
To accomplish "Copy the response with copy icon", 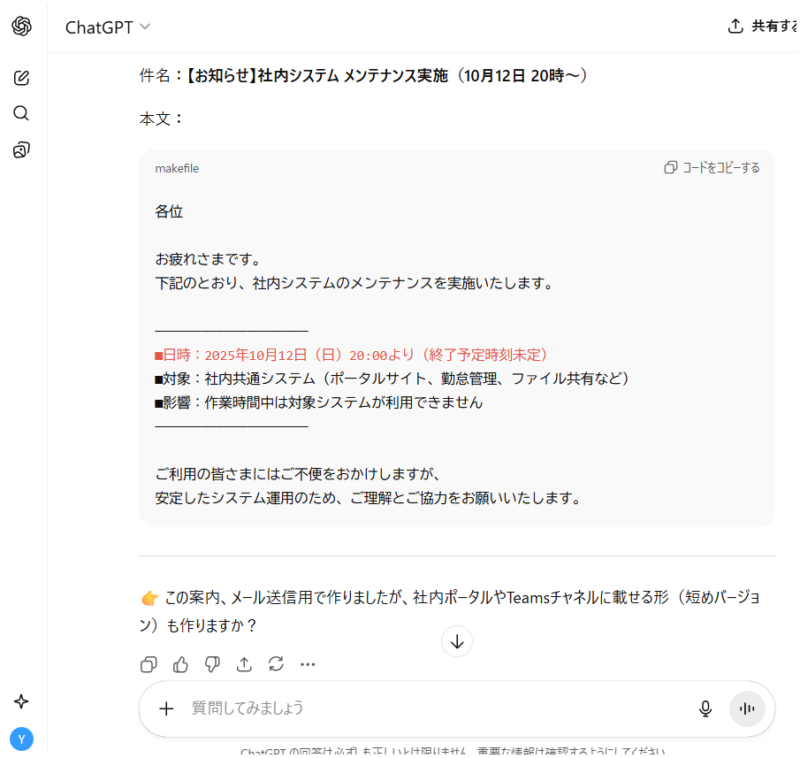I will 149,664.
